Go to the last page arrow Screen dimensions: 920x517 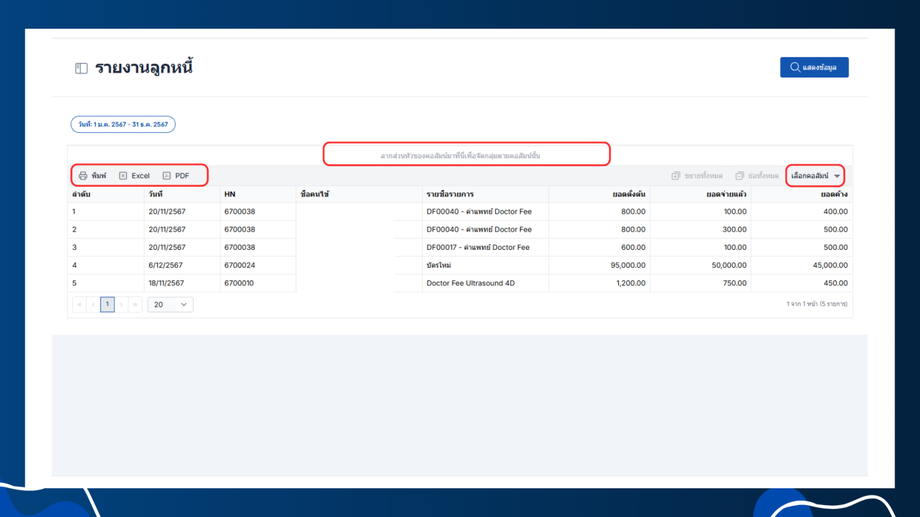pyautogui.click(x=136, y=305)
